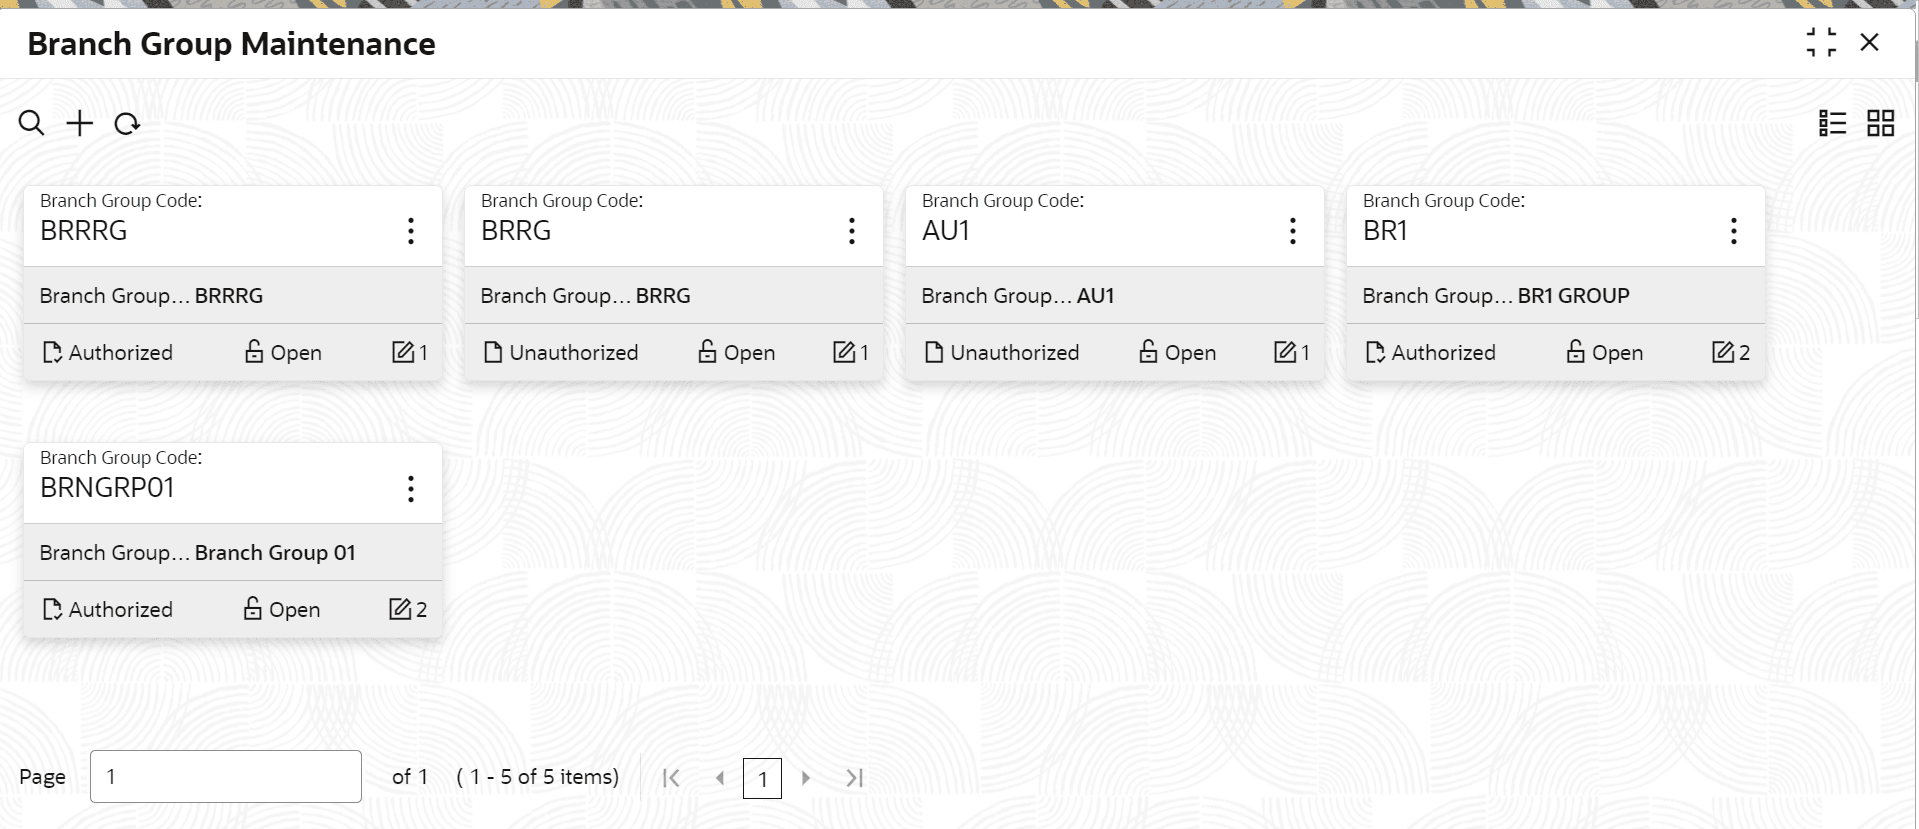The image size is (1919, 829).
Task: Switch to list view layout
Action: [x=1832, y=123]
